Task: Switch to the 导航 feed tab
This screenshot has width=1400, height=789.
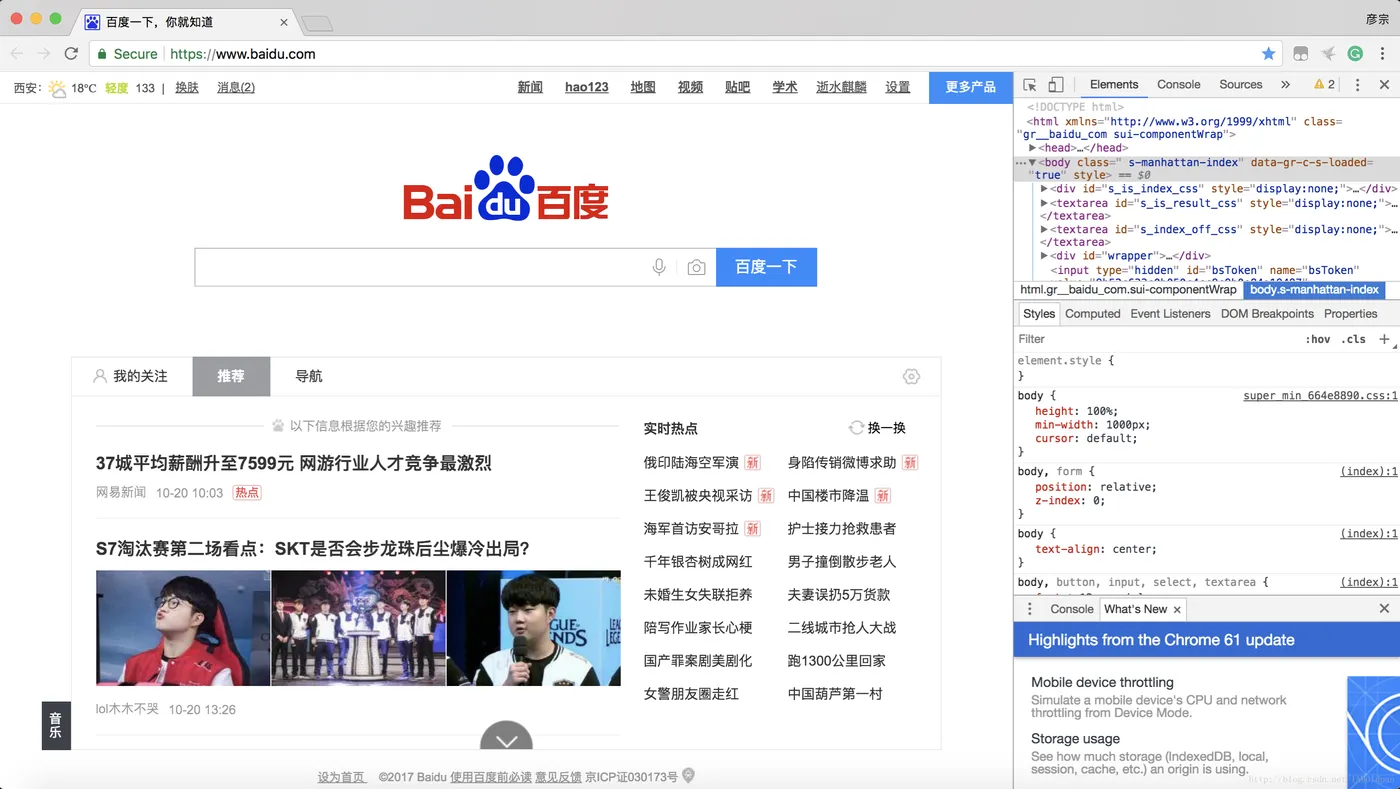Action: pos(309,377)
